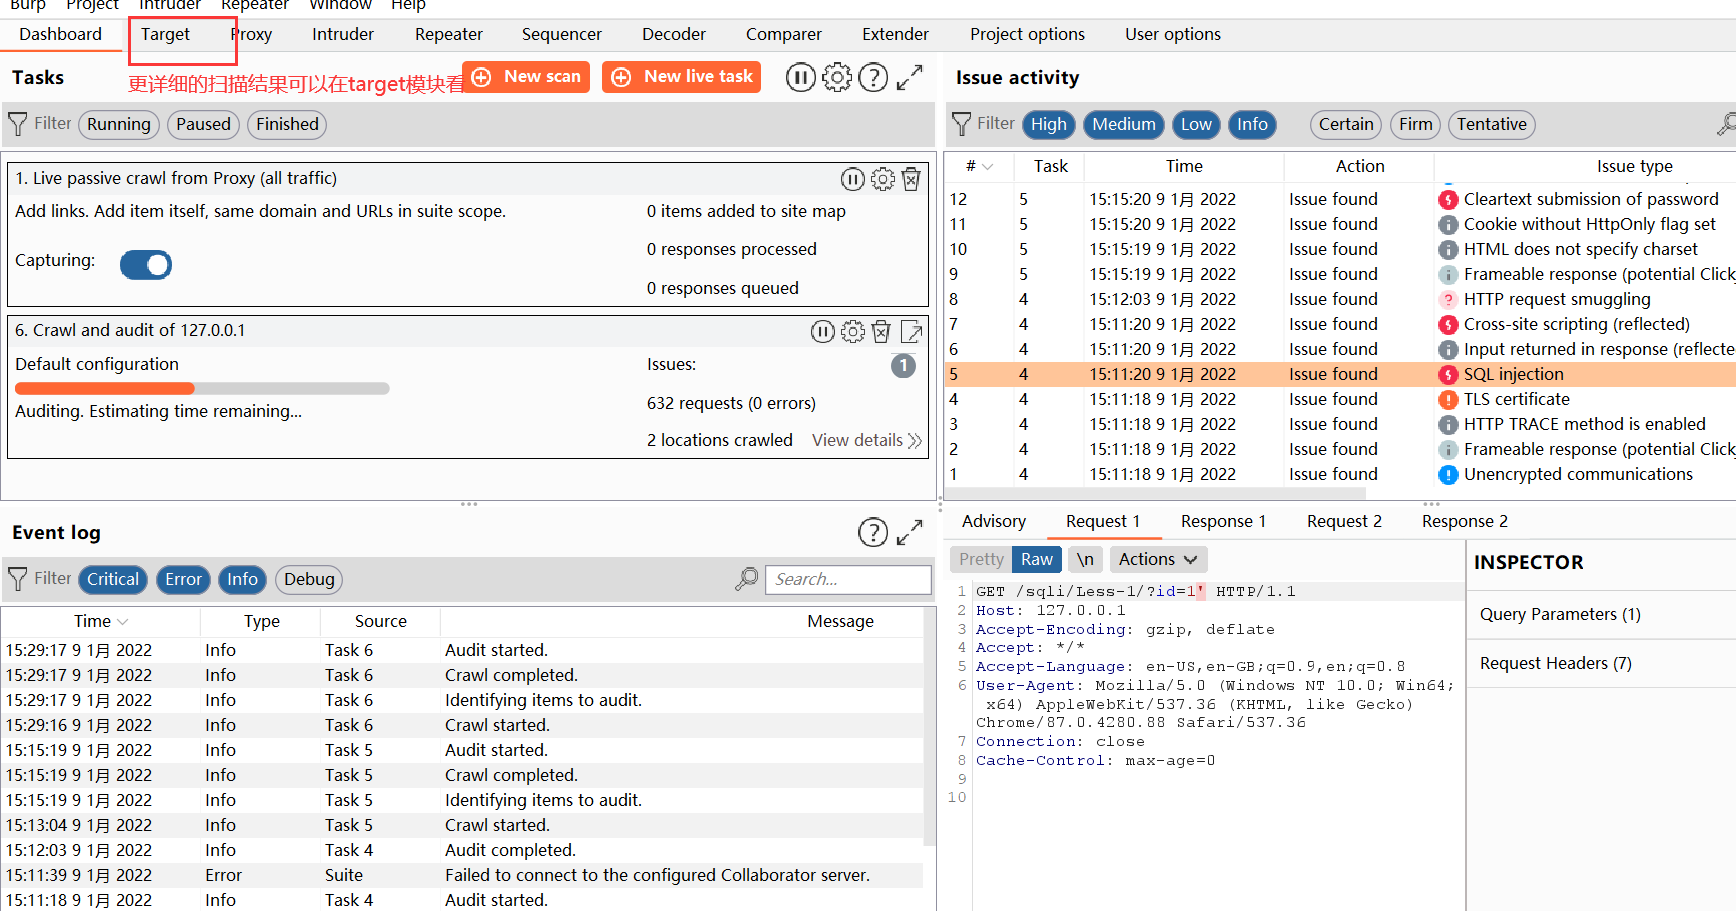Expand the Tasks panel to full view
This screenshot has width=1736, height=911.
coord(909,77)
